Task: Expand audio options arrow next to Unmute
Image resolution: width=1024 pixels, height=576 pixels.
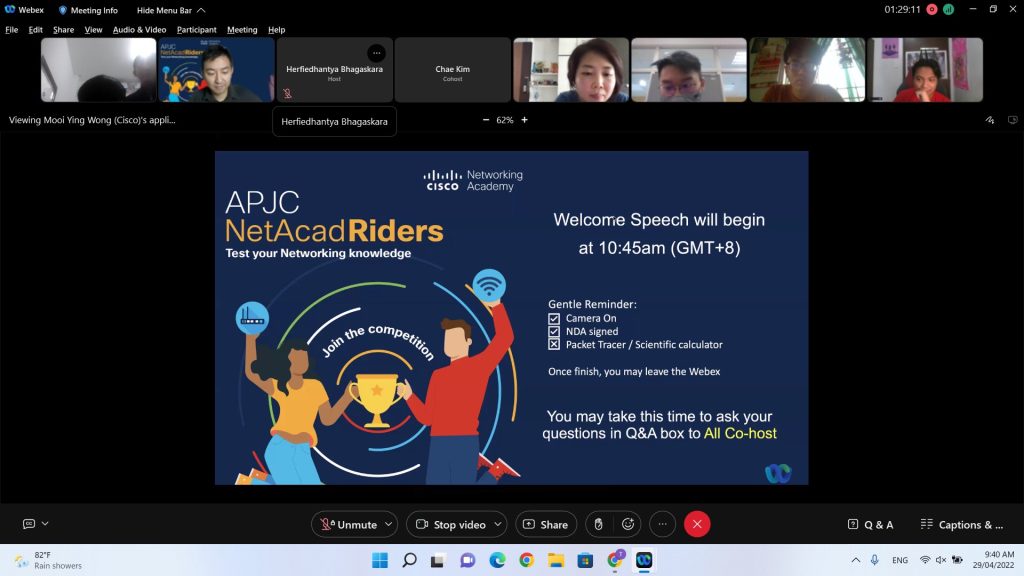Action: [389, 524]
